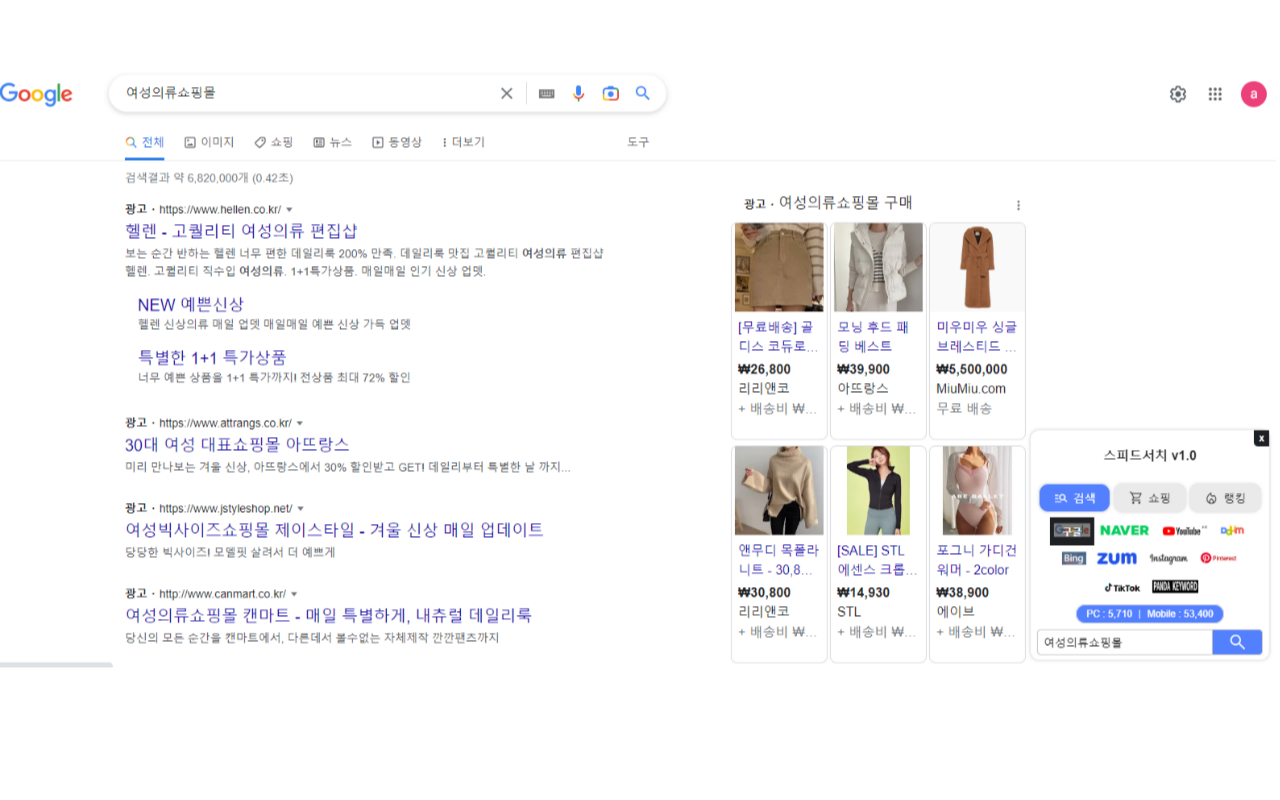This screenshot has width=1280, height=800.
Task: Clear the search query with the X icon
Action: (507, 93)
